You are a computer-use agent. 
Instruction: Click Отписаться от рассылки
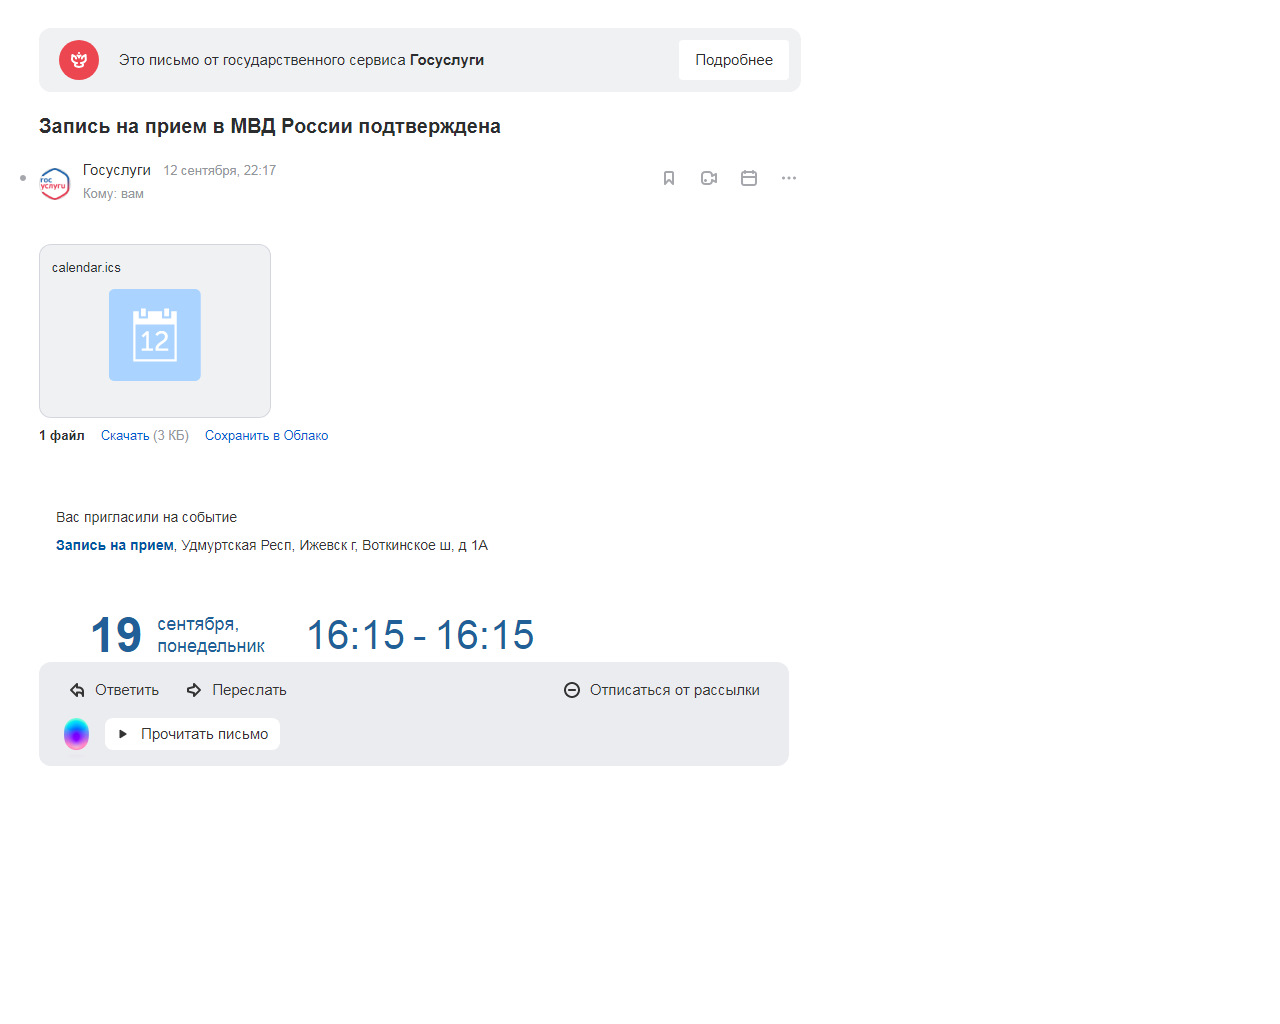click(x=662, y=690)
